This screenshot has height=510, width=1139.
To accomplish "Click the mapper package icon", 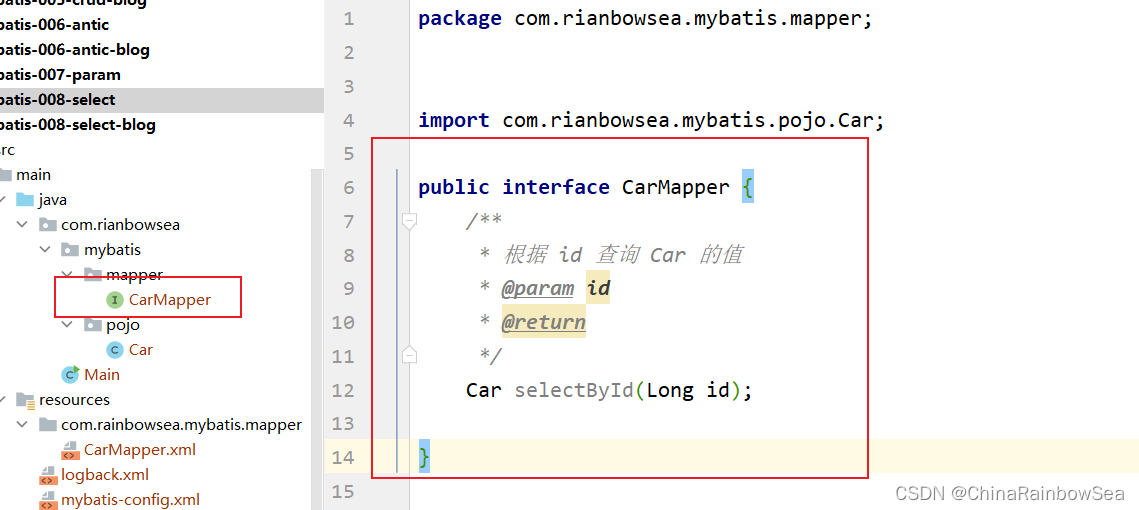I will click(93, 275).
